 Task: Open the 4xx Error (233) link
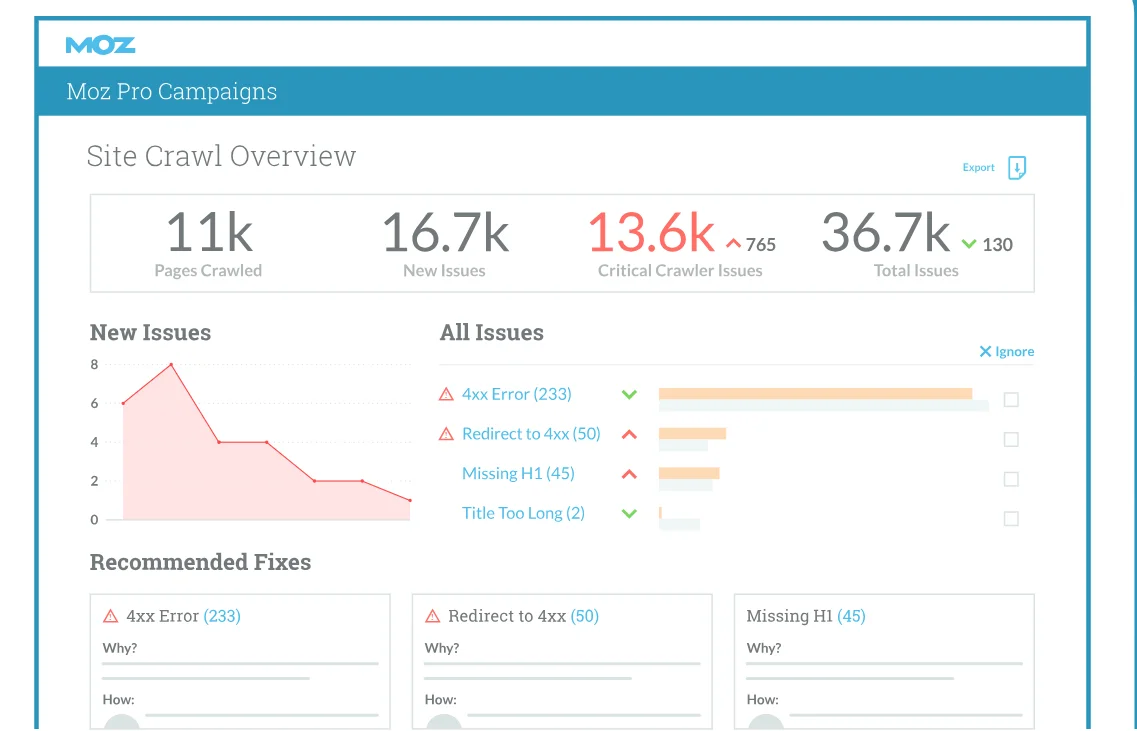tap(516, 393)
